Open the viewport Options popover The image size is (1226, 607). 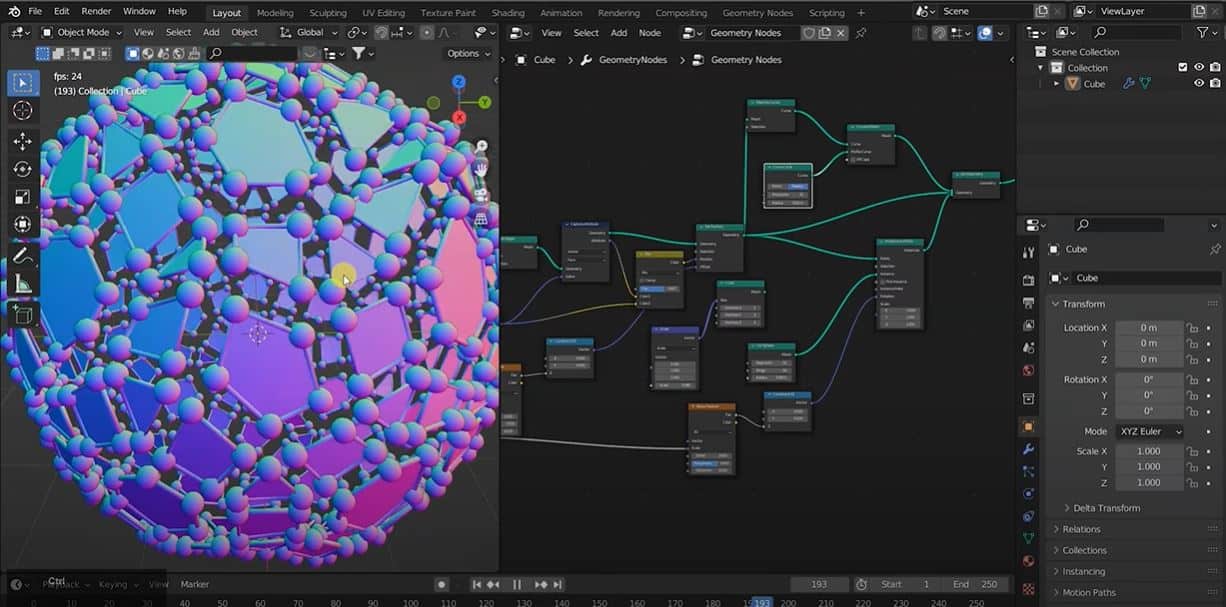point(466,54)
